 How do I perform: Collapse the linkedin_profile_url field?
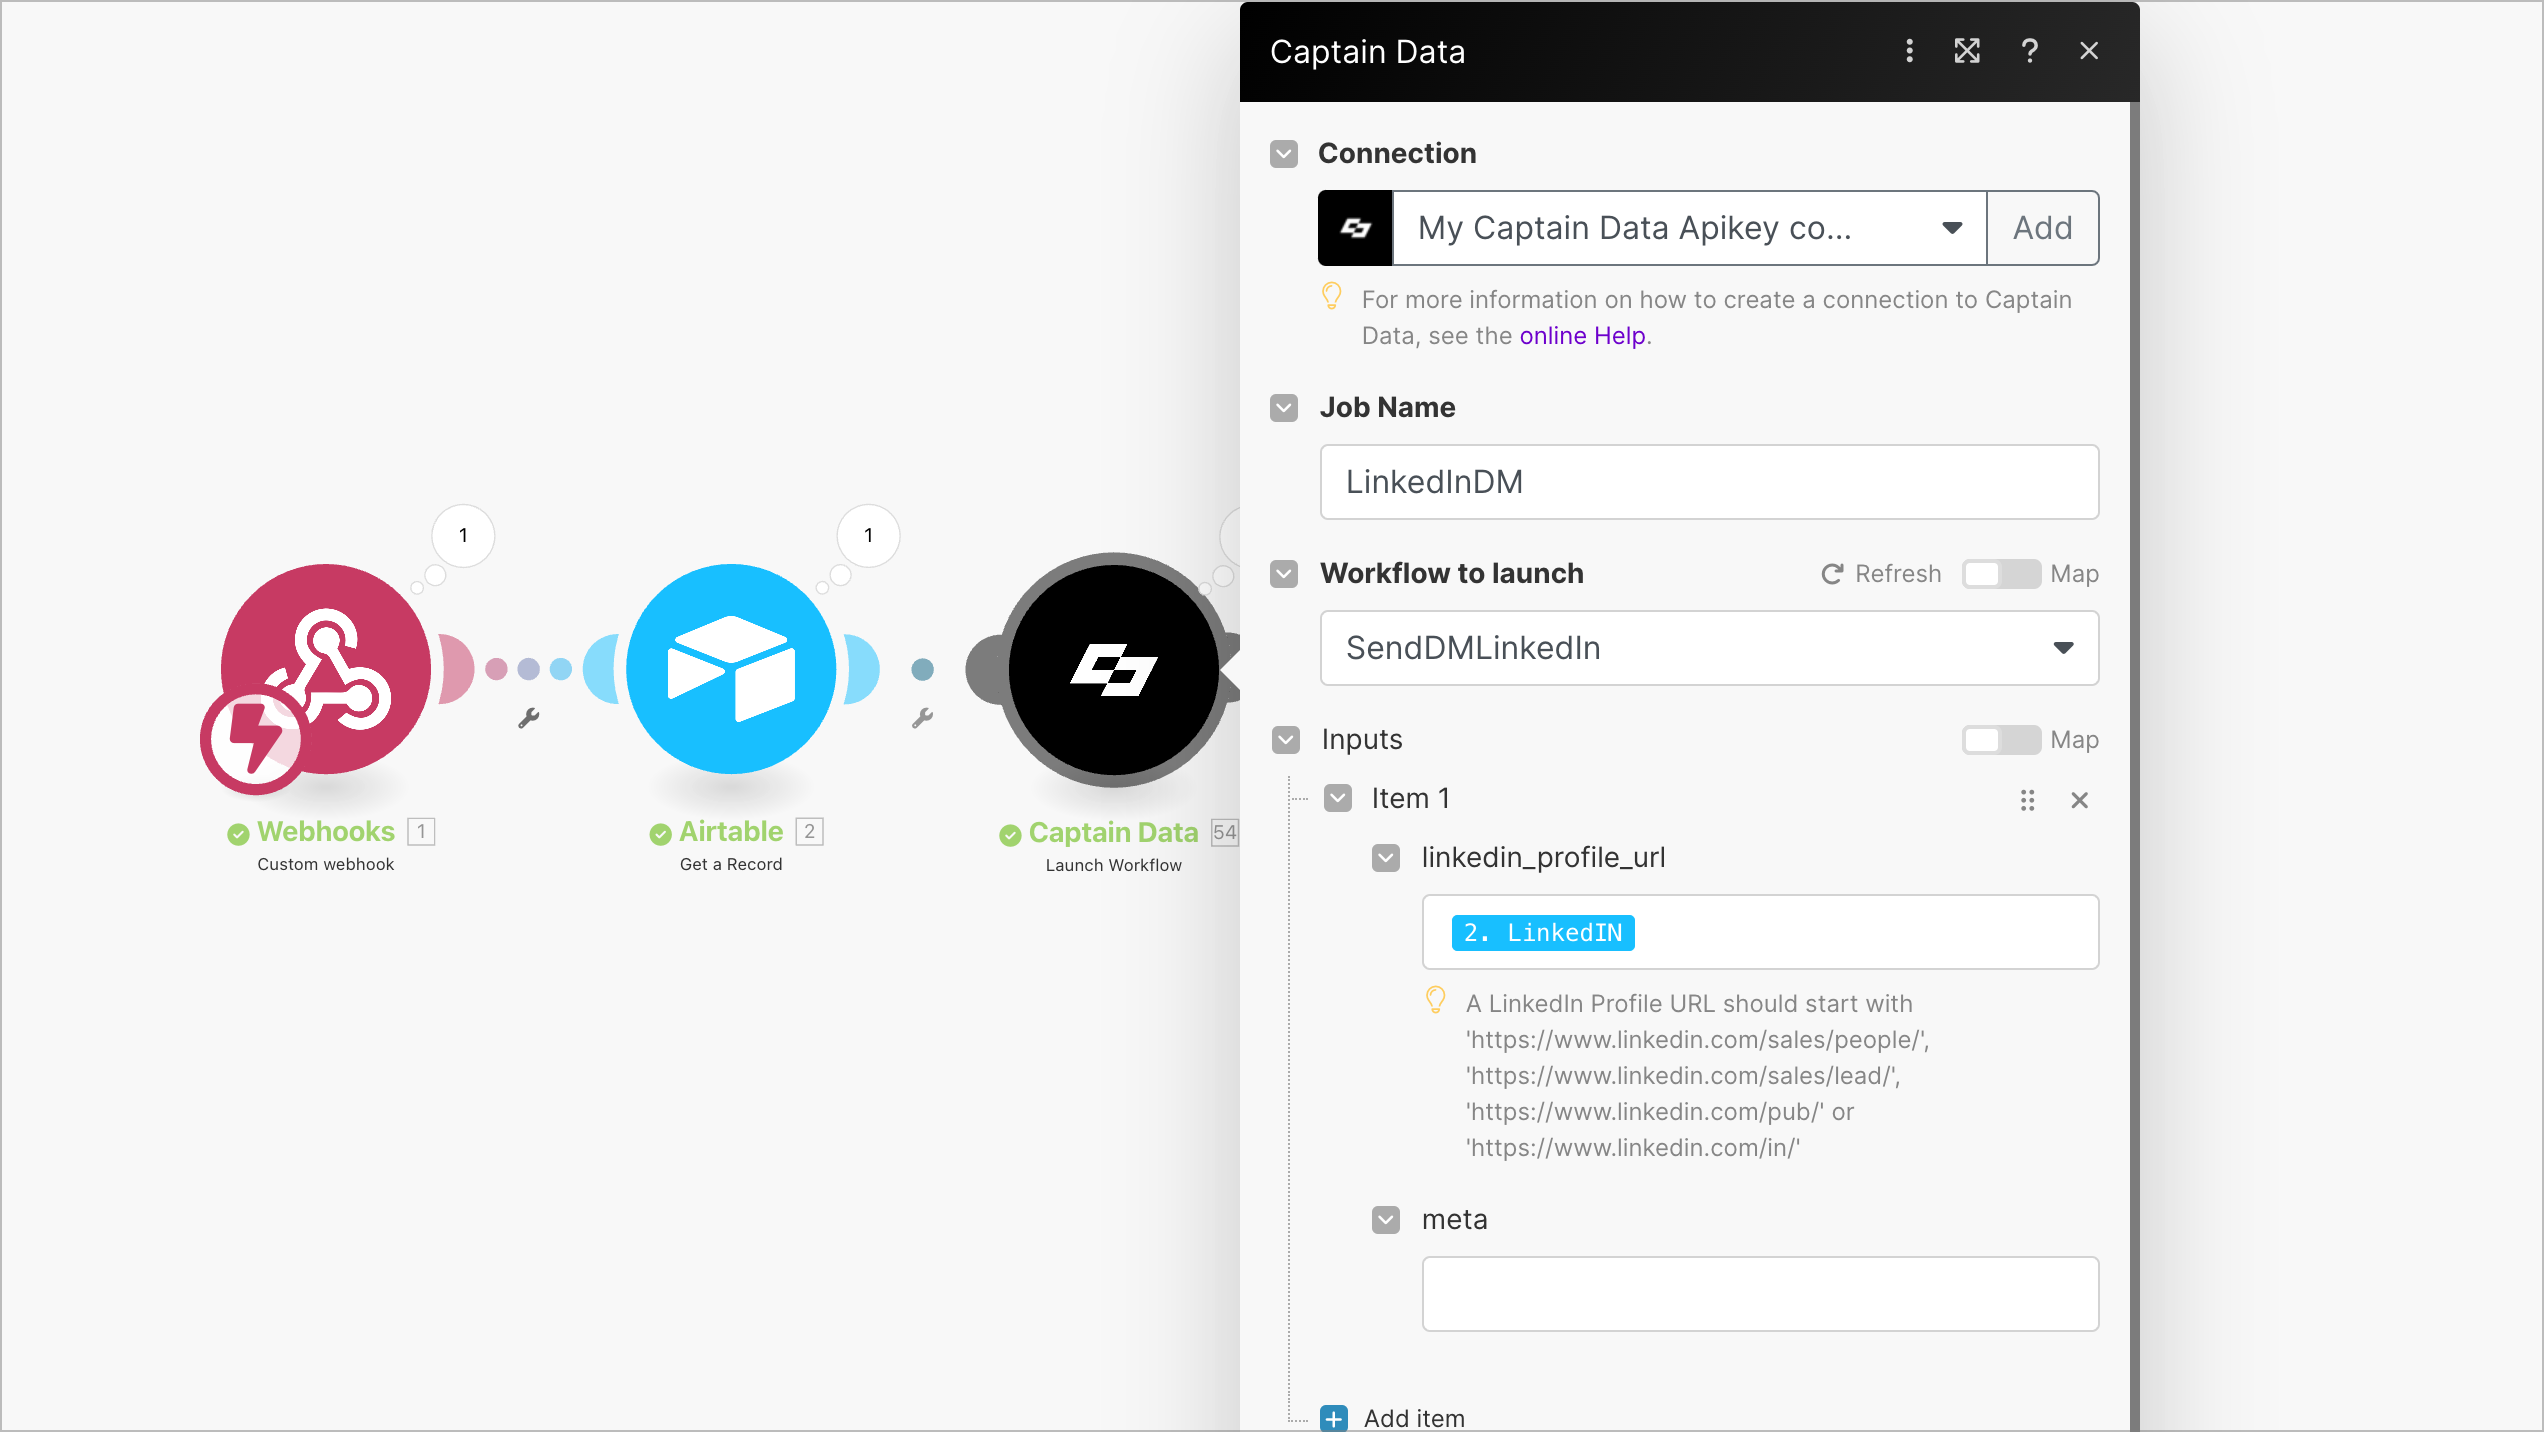point(1386,858)
